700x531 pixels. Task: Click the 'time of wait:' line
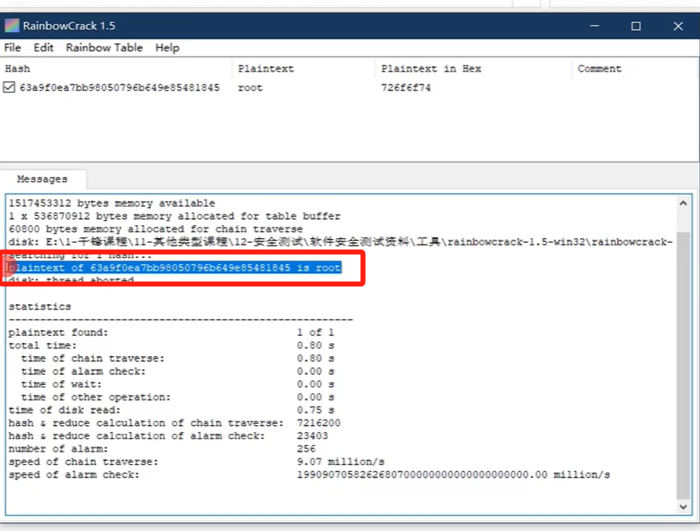[177, 385]
